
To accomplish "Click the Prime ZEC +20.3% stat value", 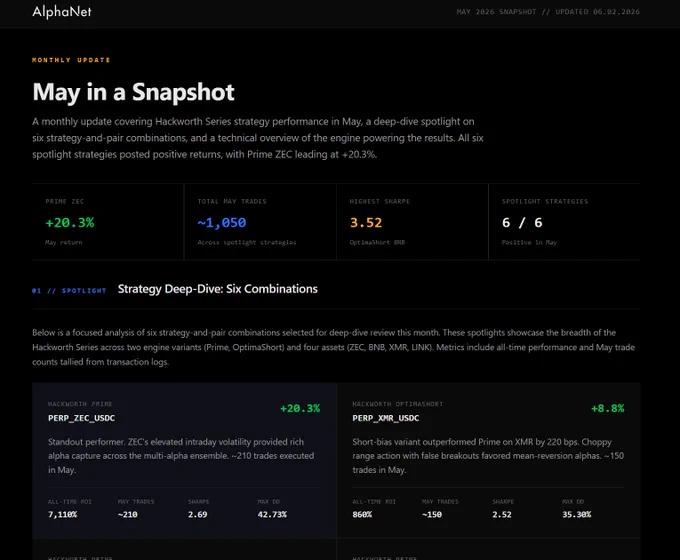I will pyautogui.click(x=70, y=223).
